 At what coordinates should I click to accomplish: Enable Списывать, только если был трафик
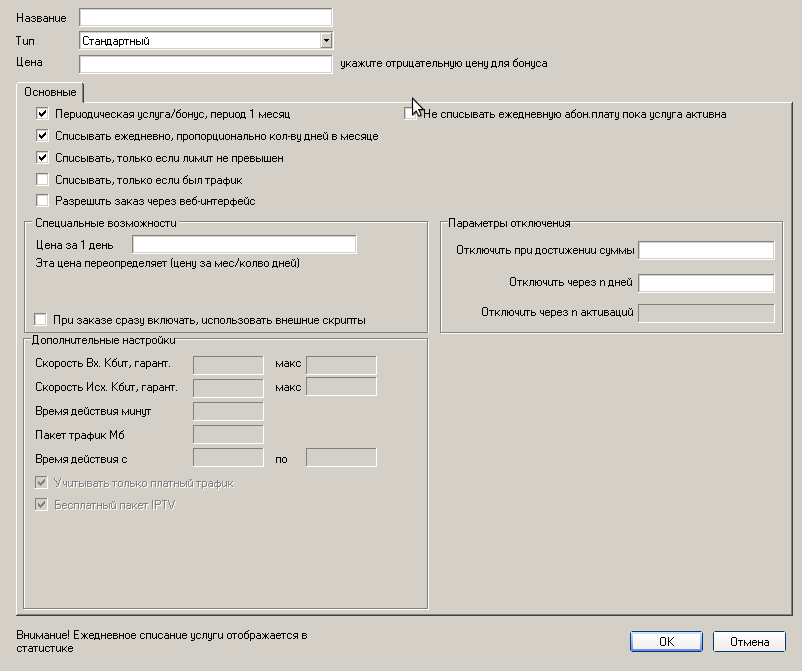[42, 180]
